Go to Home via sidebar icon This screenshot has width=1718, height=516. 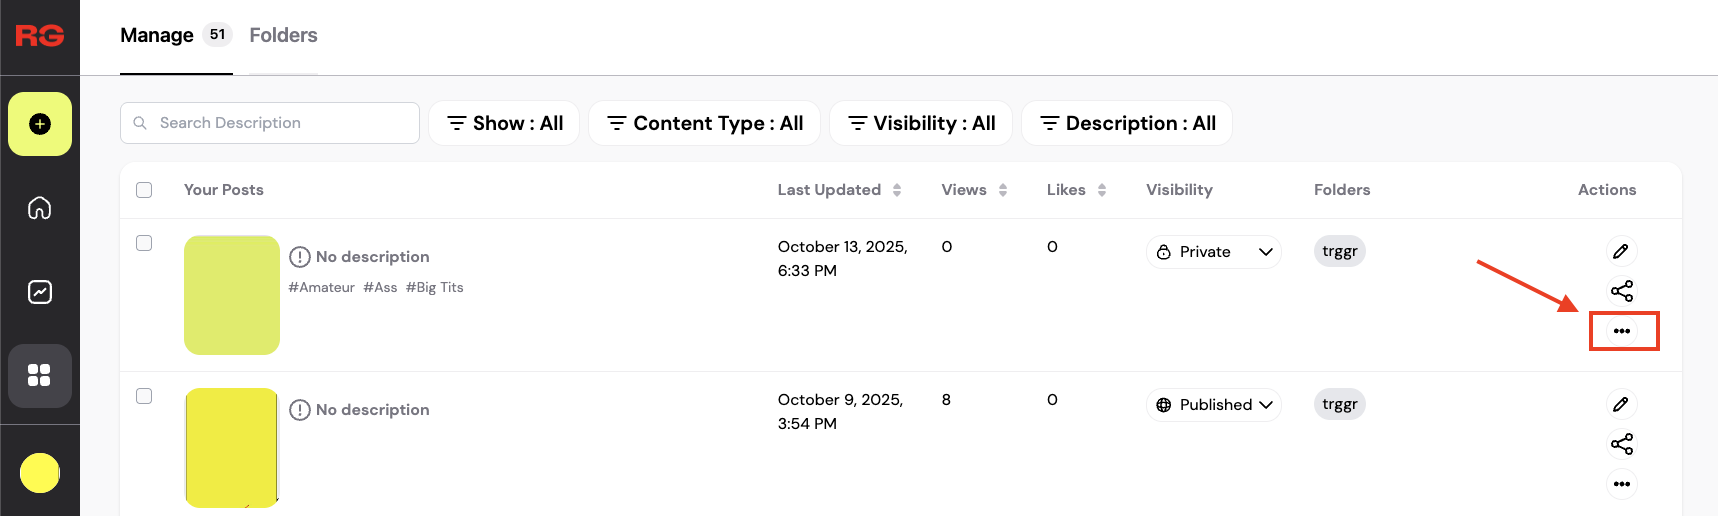40,208
